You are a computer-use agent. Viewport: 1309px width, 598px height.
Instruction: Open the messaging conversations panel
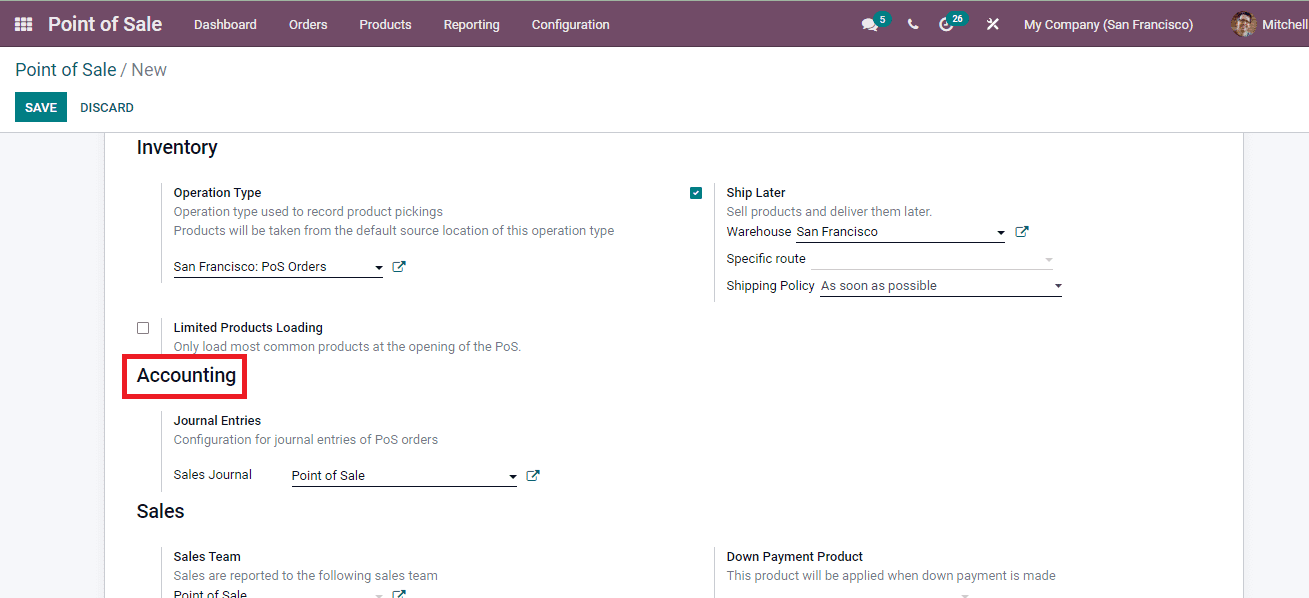tap(869, 23)
